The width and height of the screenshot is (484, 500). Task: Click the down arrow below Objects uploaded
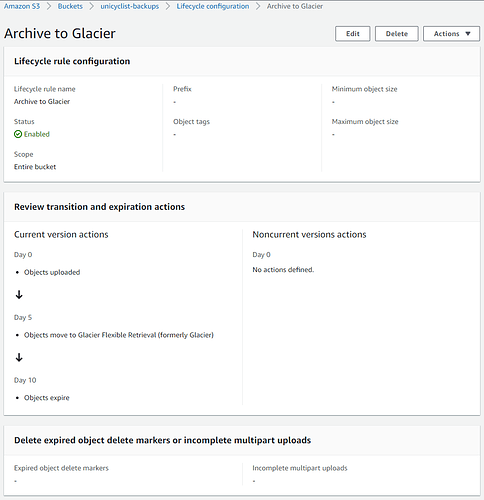click(x=19, y=295)
